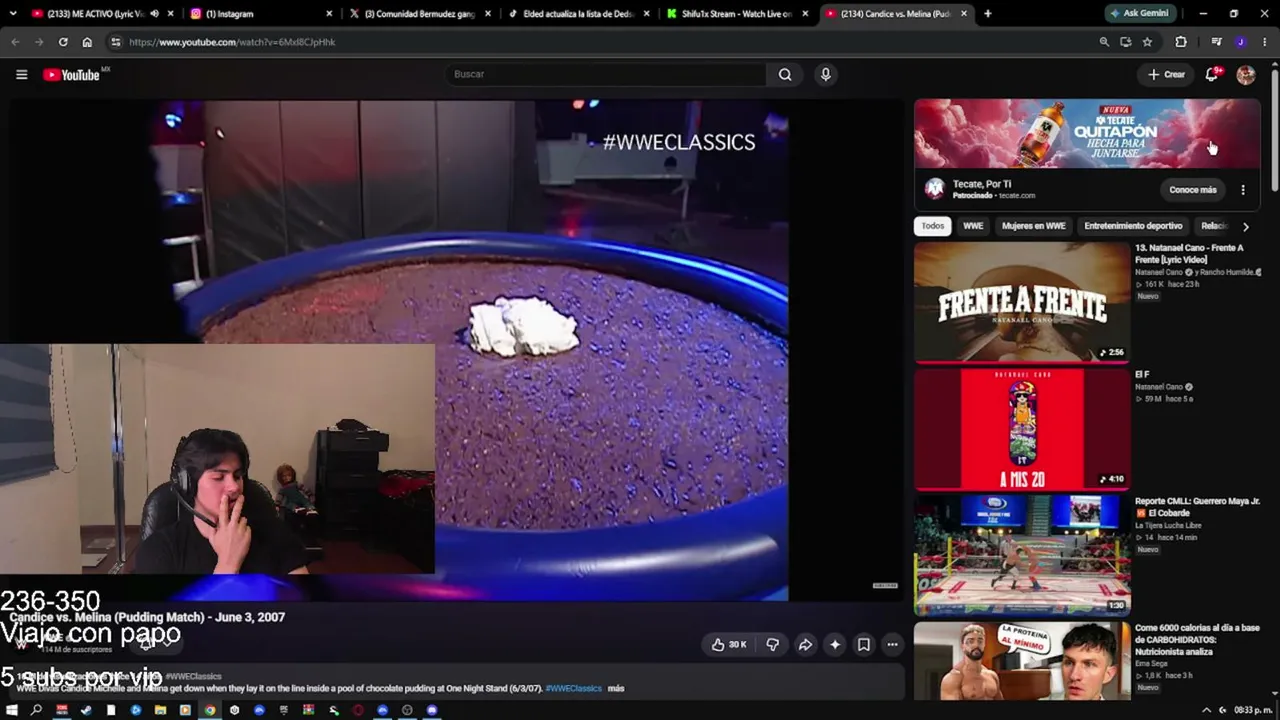Screen dimensions: 1280x720
Task: Open the Windows Start menu
Action: (x=12, y=710)
